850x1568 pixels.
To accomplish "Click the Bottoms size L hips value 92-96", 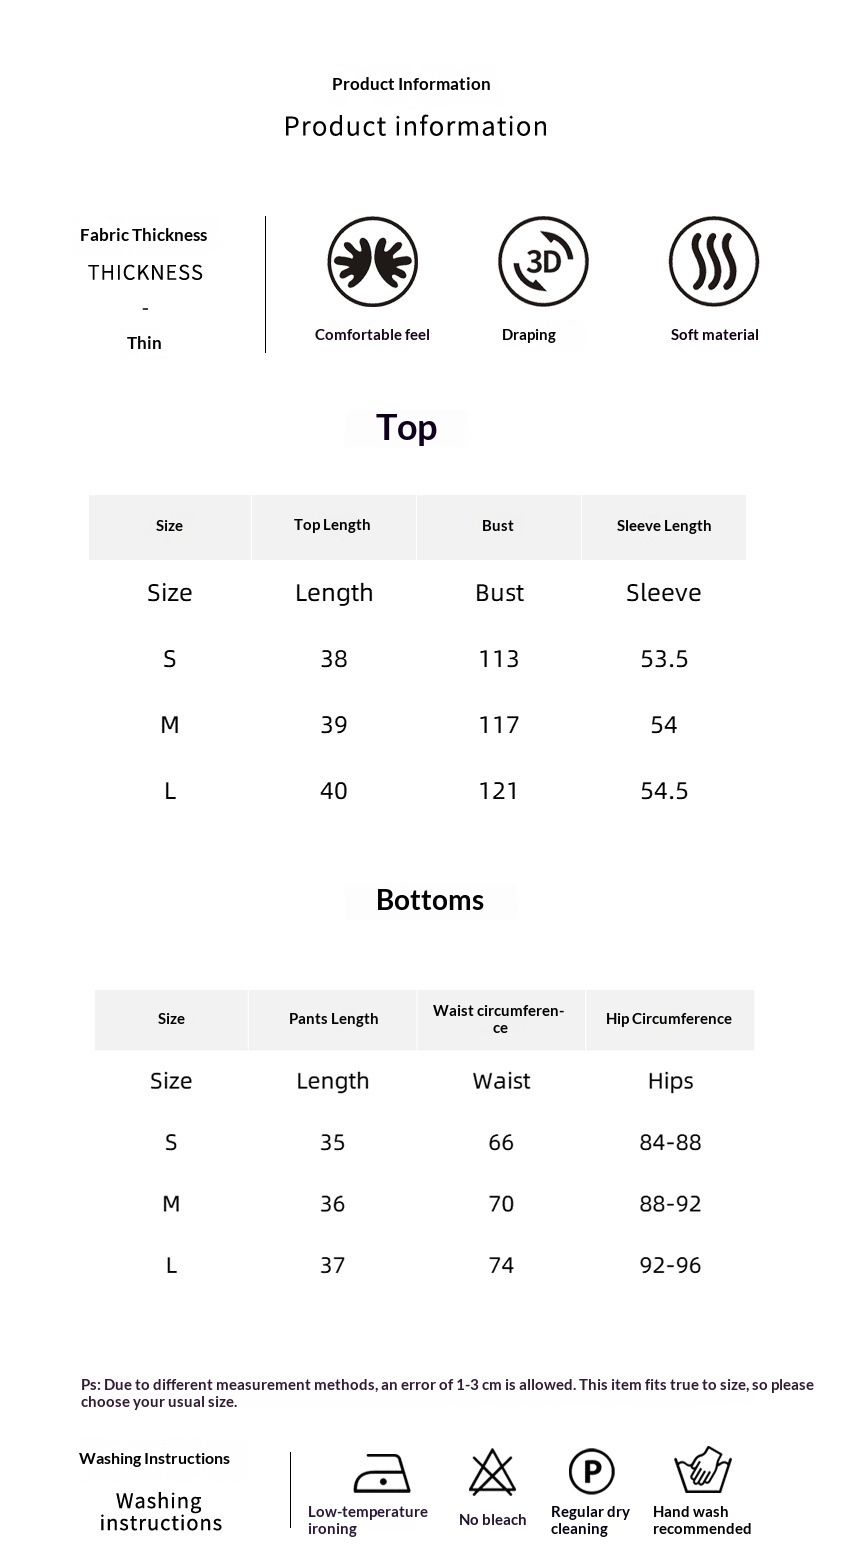I will click(670, 1266).
